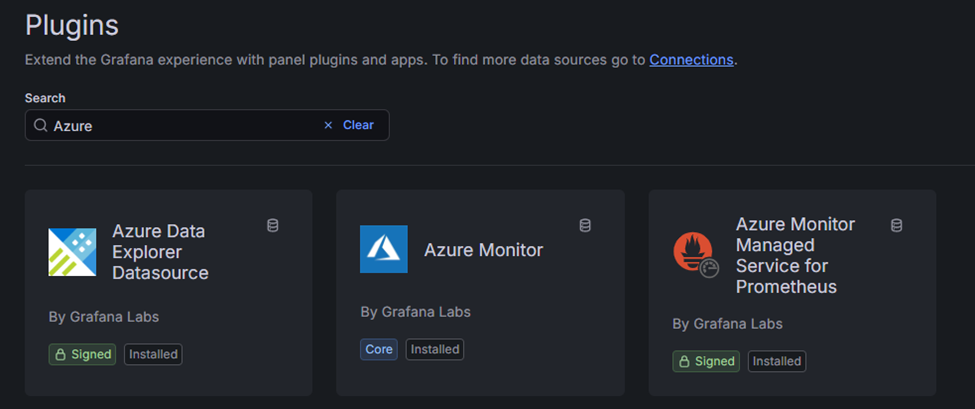This screenshot has height=409, width=975.
Task: Click the Installed badge on Managed Prometheus card
Action: 777,361
